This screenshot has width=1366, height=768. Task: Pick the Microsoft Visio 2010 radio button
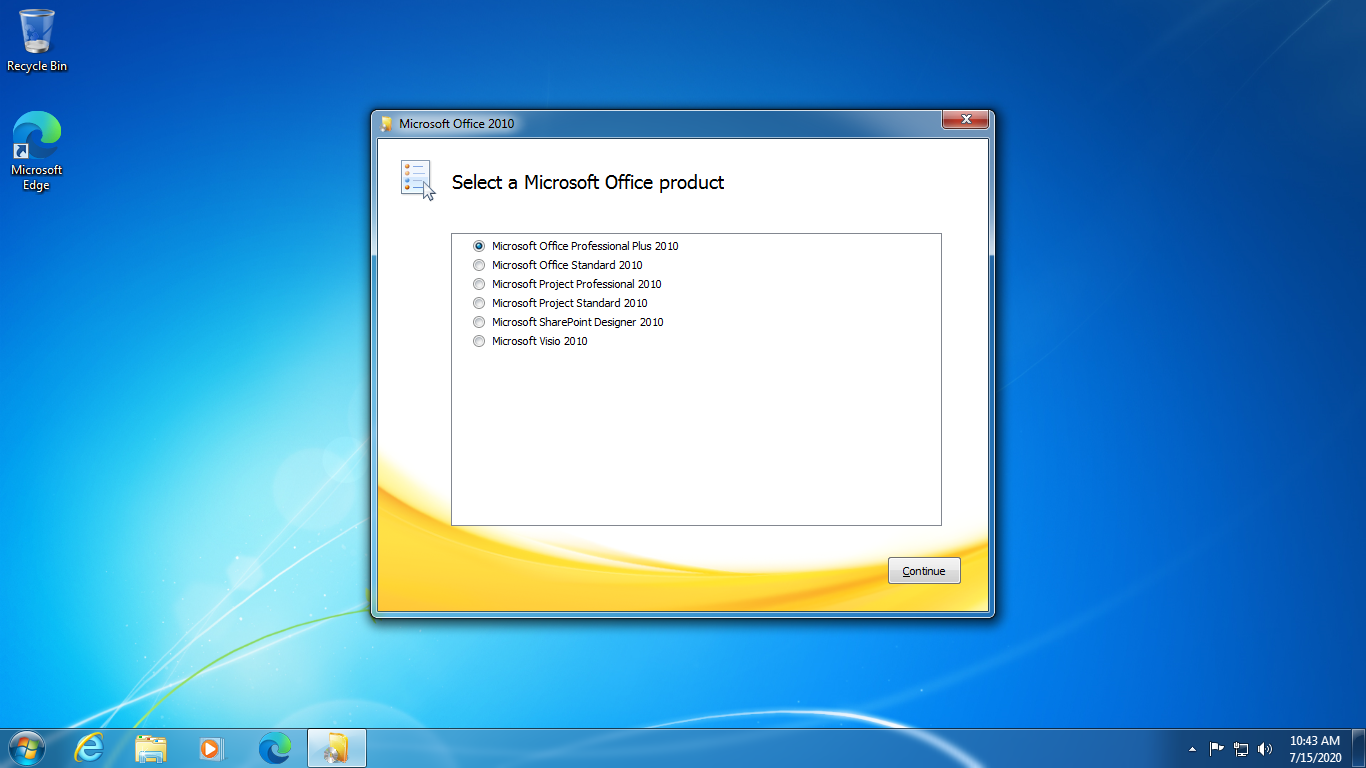[479, 341]
